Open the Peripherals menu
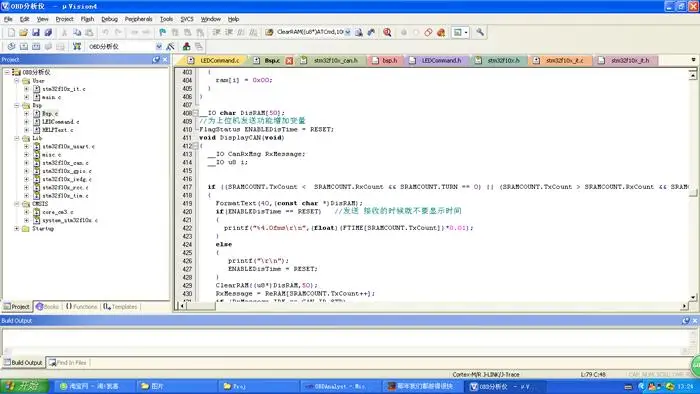This screenshot has height=394, width=700. click(x=138, y=19)
